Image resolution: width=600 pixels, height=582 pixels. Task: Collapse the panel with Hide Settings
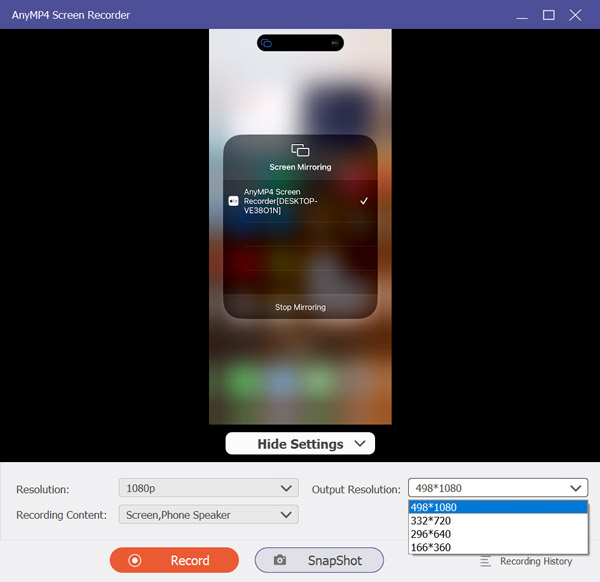click(300, 444)
